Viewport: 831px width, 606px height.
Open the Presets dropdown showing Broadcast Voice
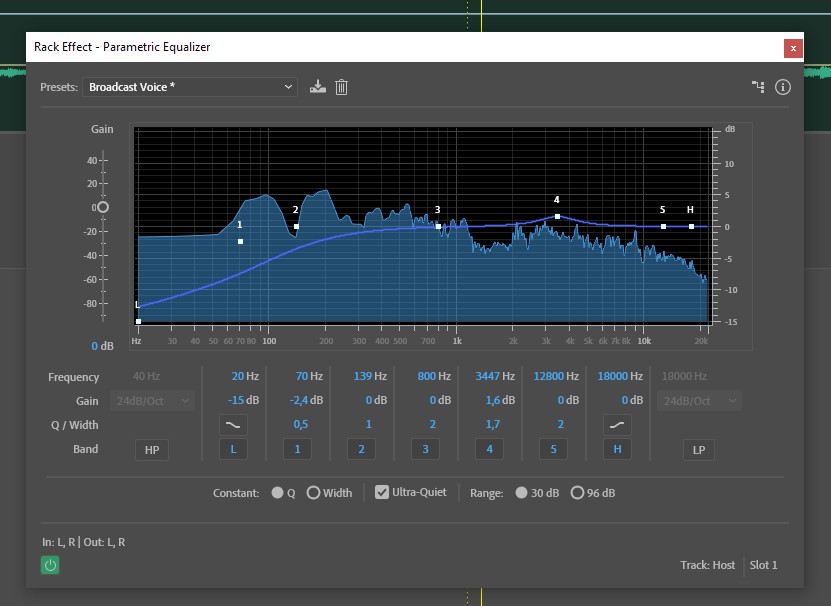190,87
